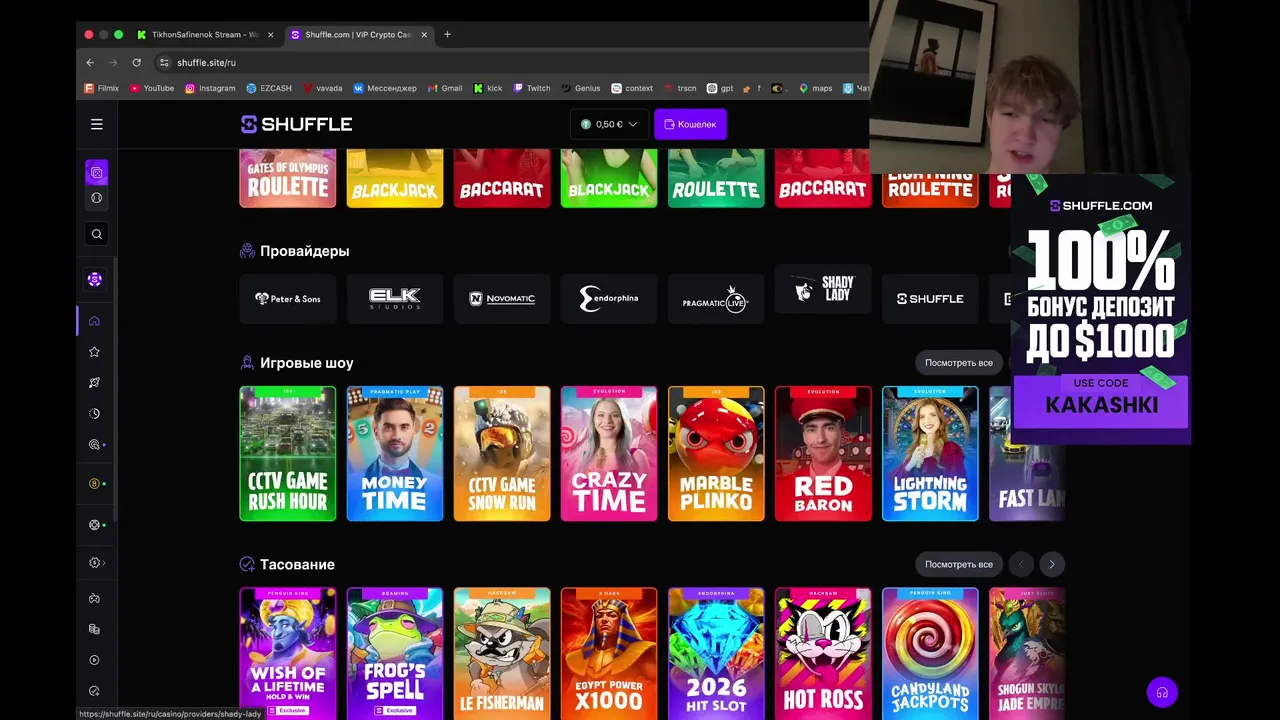Click the Кошелек wallet button
The width and height of the screenshot is (1280, 720).
(x=690, y=124)
